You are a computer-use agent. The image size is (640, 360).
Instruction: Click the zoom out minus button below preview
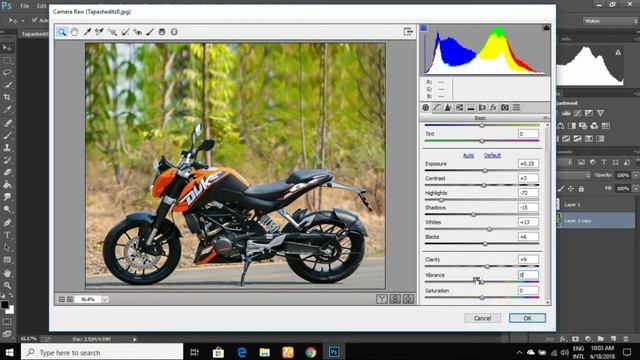pyautogui.click(x=62, y=300)
